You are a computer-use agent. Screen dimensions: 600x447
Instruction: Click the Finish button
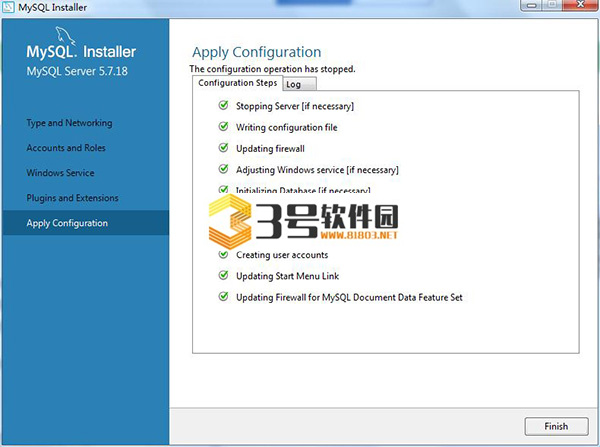click(x=556, y=426)
